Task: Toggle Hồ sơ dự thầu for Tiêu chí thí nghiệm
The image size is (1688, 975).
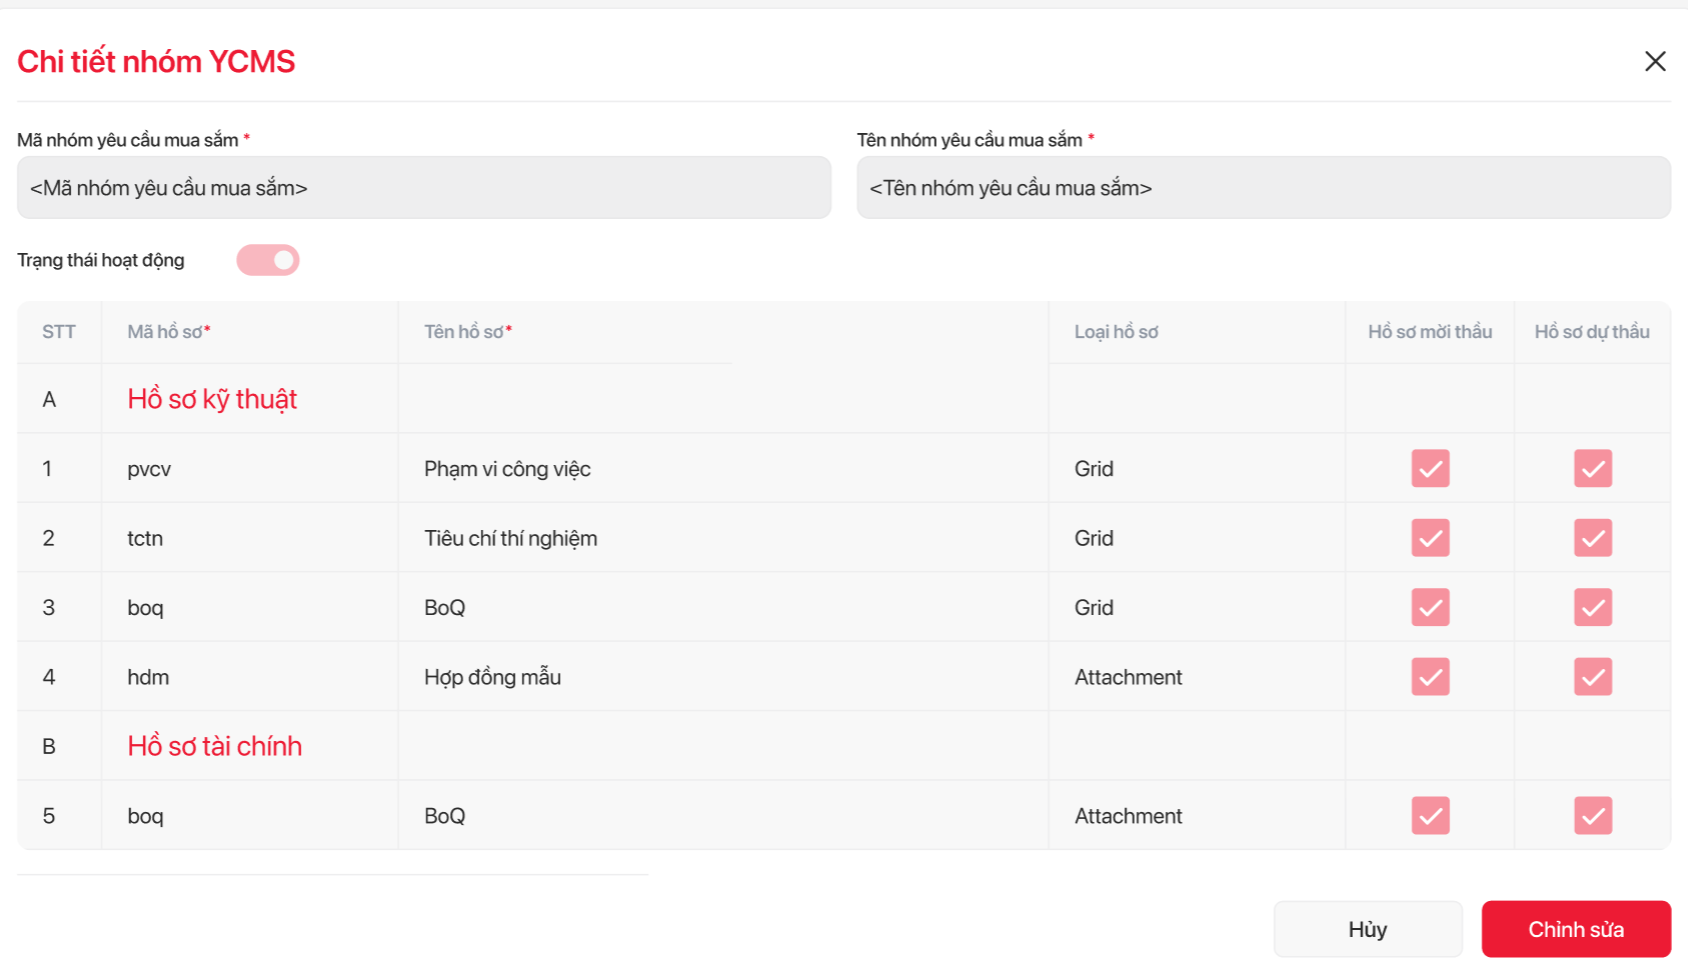Action: pos(1592,538)
